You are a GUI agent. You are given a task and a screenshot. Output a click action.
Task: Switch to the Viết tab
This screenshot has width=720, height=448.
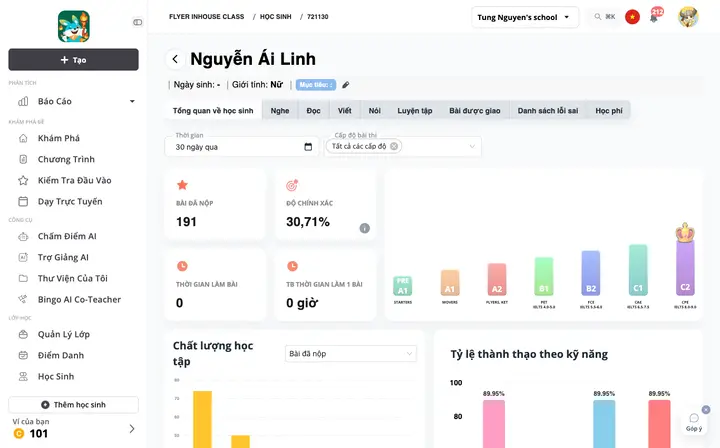pyautogui.click(x=344, y=111)
